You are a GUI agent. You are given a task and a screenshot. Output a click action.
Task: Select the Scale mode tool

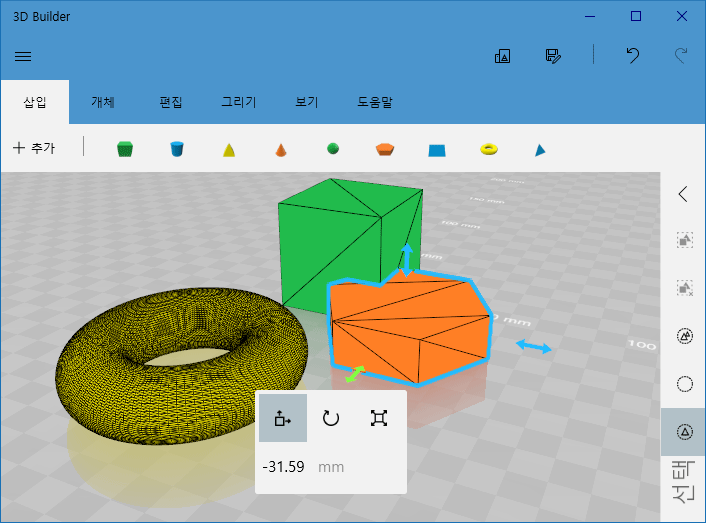click(x=379, y=418)
